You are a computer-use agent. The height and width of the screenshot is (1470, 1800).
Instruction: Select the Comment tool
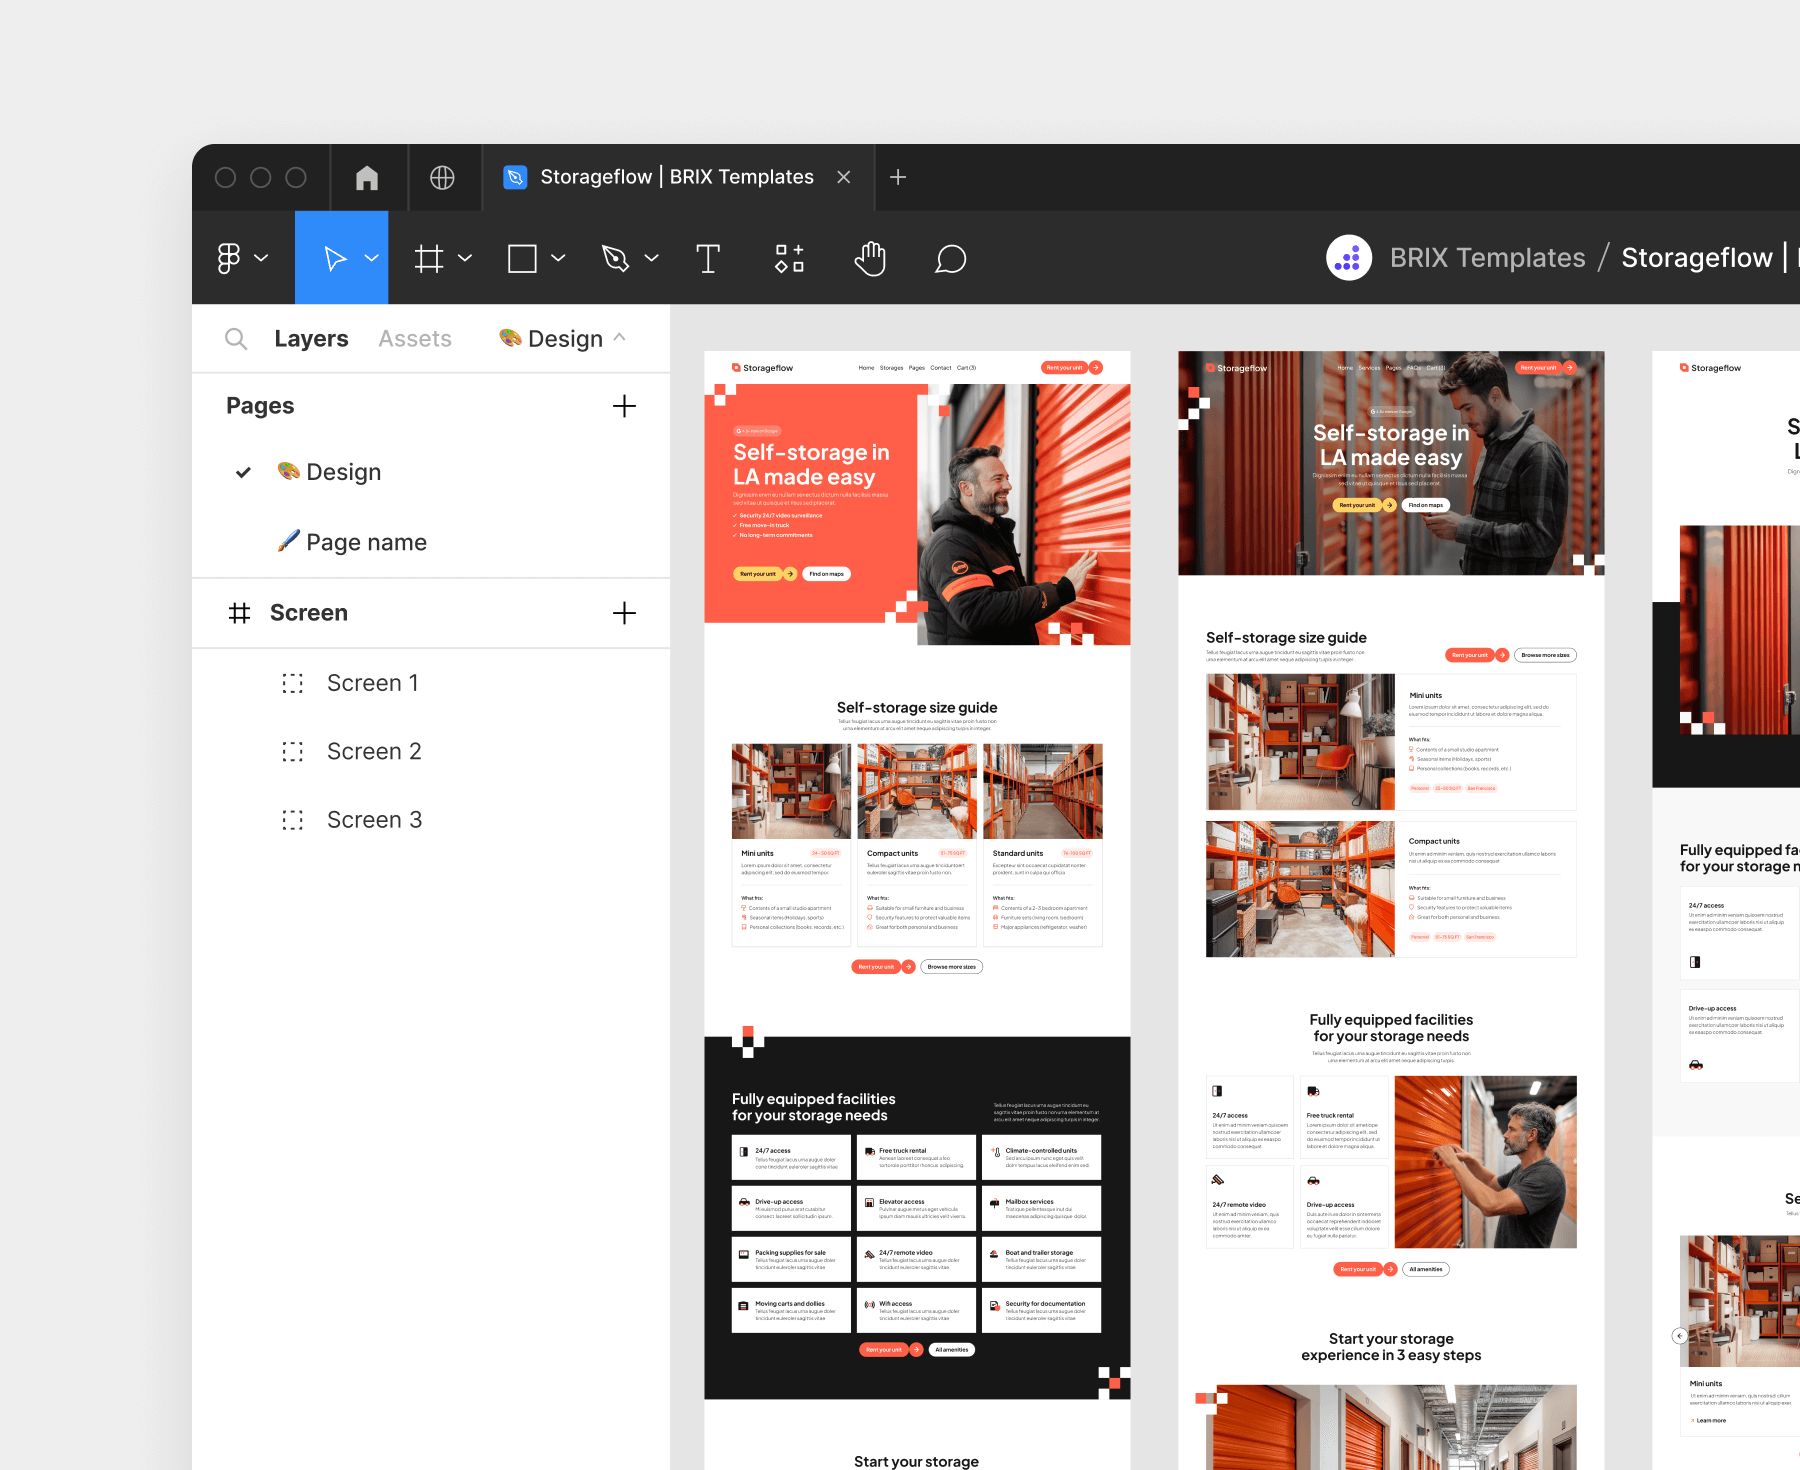(949, 258)
